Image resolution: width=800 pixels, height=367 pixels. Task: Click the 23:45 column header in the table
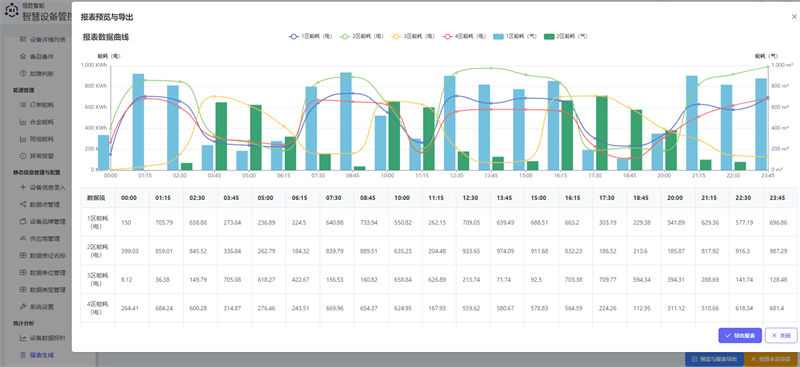coord(780,197)
